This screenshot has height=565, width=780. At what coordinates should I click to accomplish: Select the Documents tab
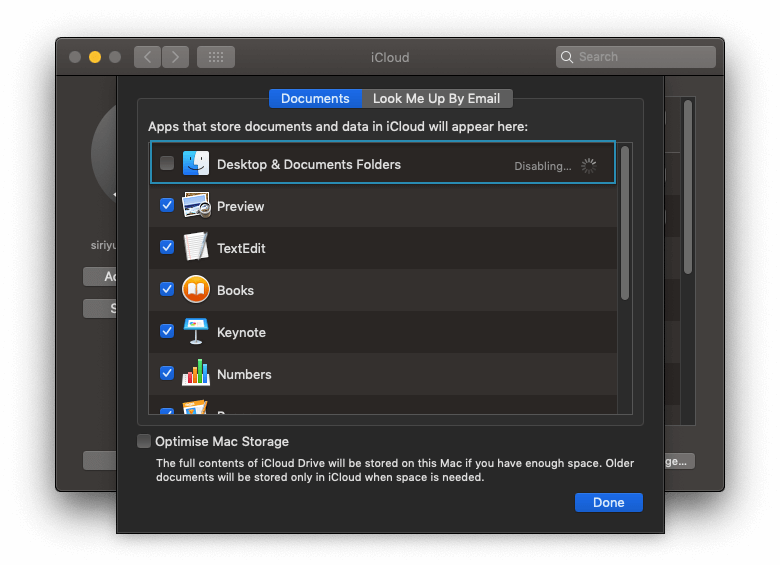pyautogui.click(x=315, y=98)
